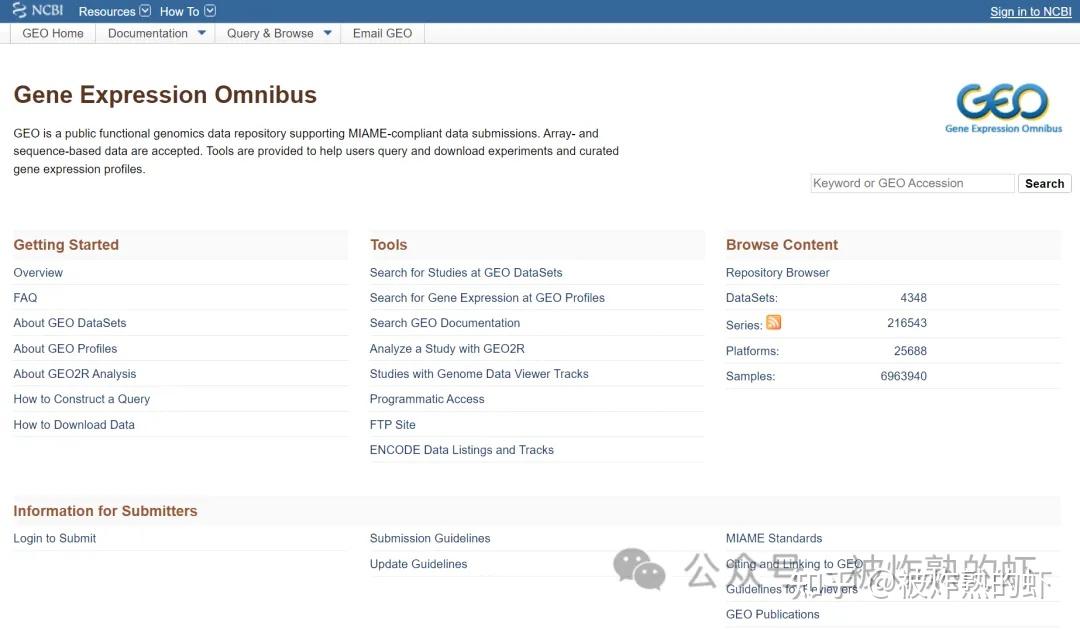Image resolution: width=1080 pixels, height=629 pixels.
Task: Open Search for Studies at GEO DataSets
Action: 466,272
